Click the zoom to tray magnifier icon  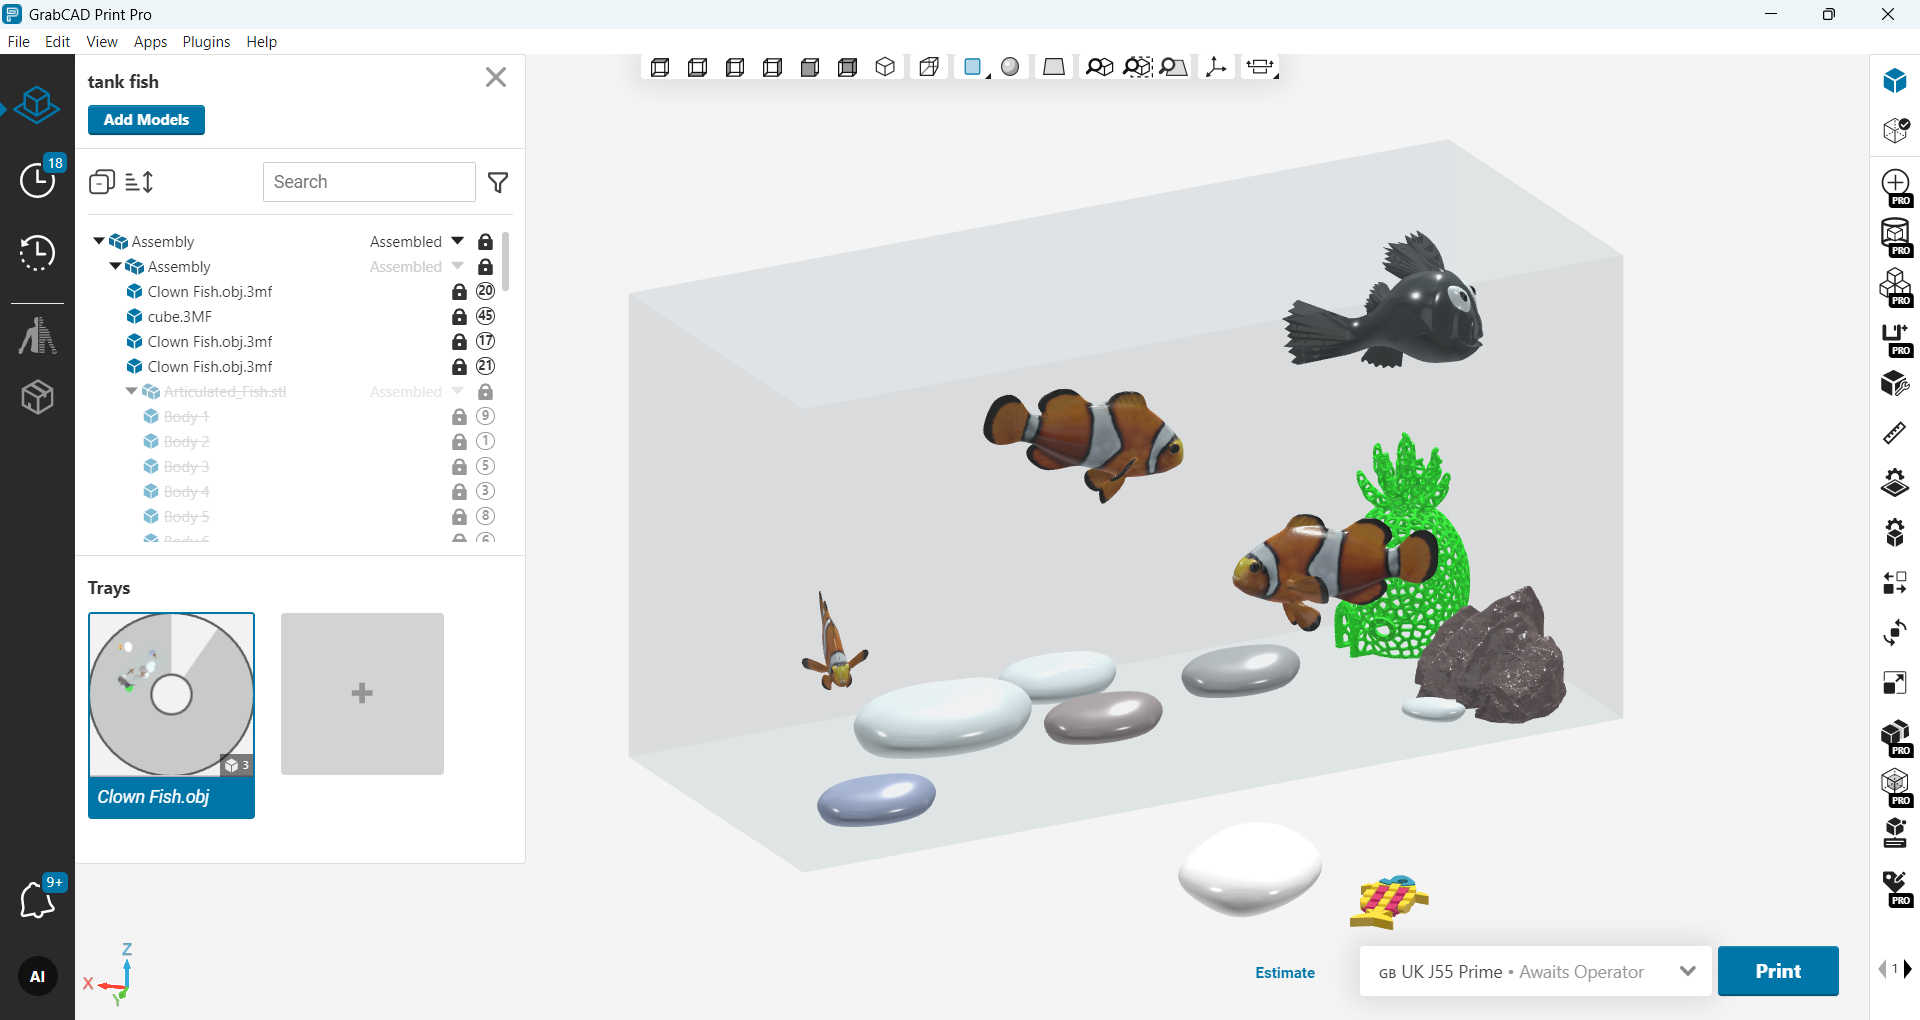1173,67
